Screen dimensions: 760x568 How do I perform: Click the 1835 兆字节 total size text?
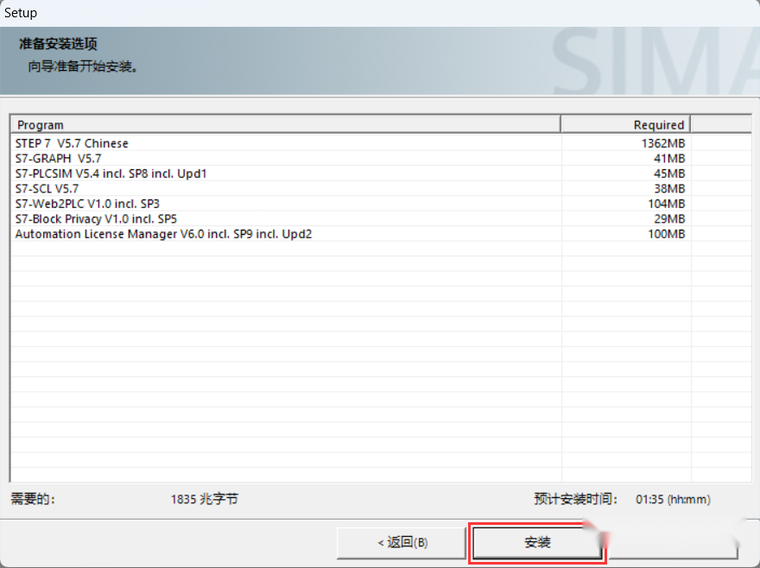point(204,499)
